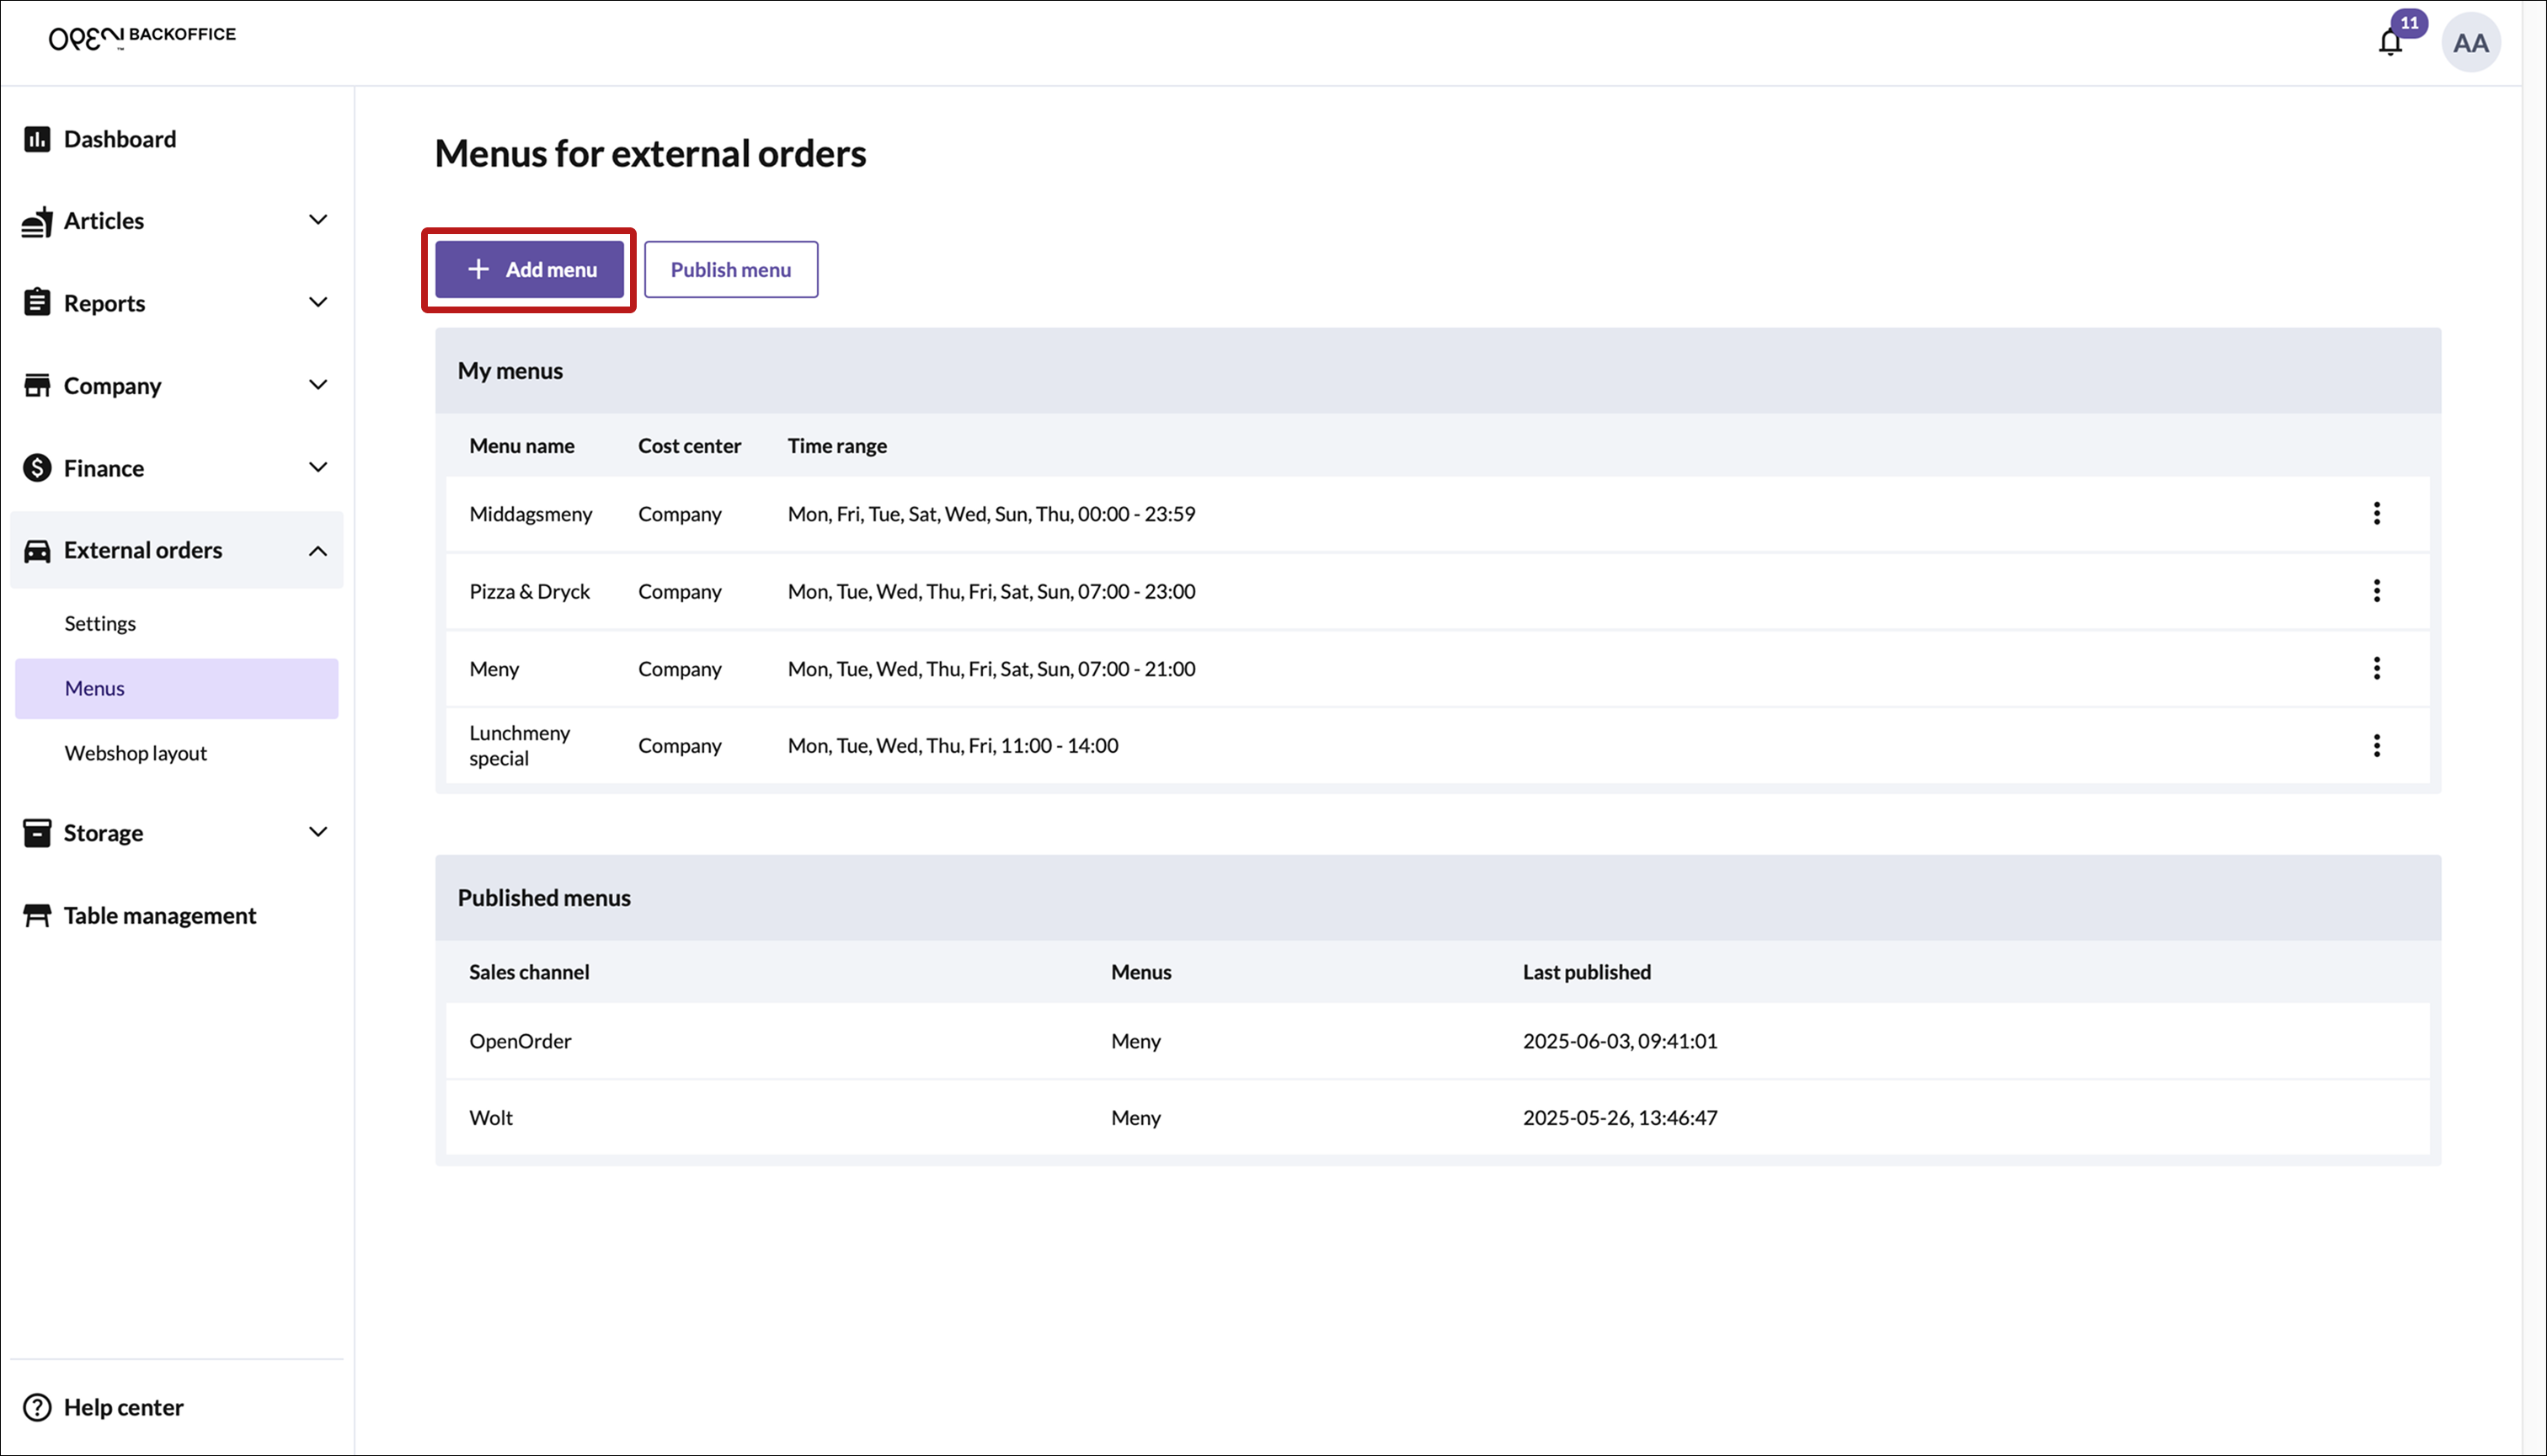
Task: Click the 00:00 - 23:59 time range cell
Action: (992, 514)
